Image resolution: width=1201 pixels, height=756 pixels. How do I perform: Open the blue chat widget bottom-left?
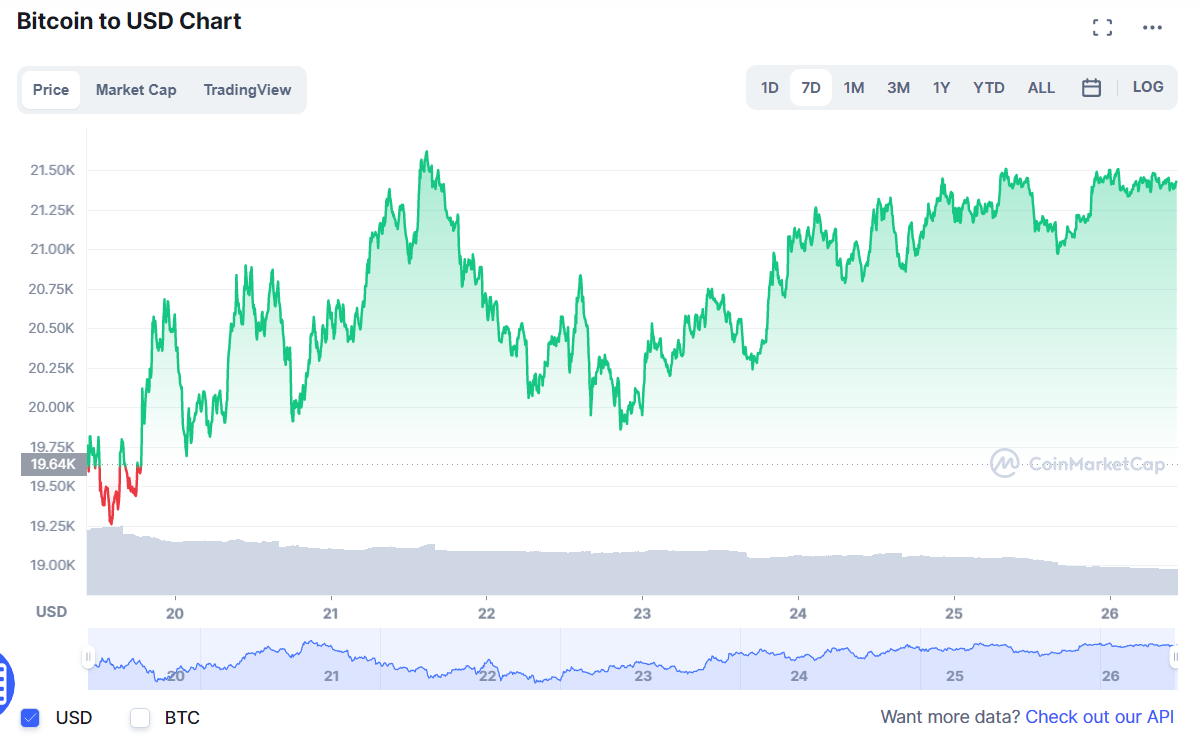pos(8,684)
